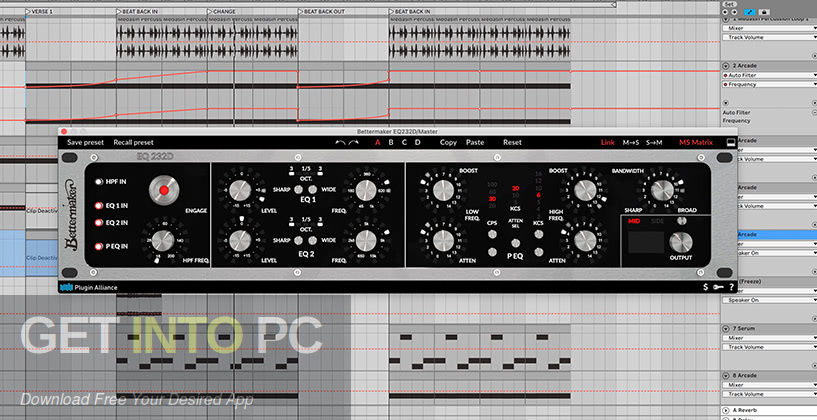This screenshot has height=420, width=817.
Task: Select preset slot A
Action: (x=378, y=142)
